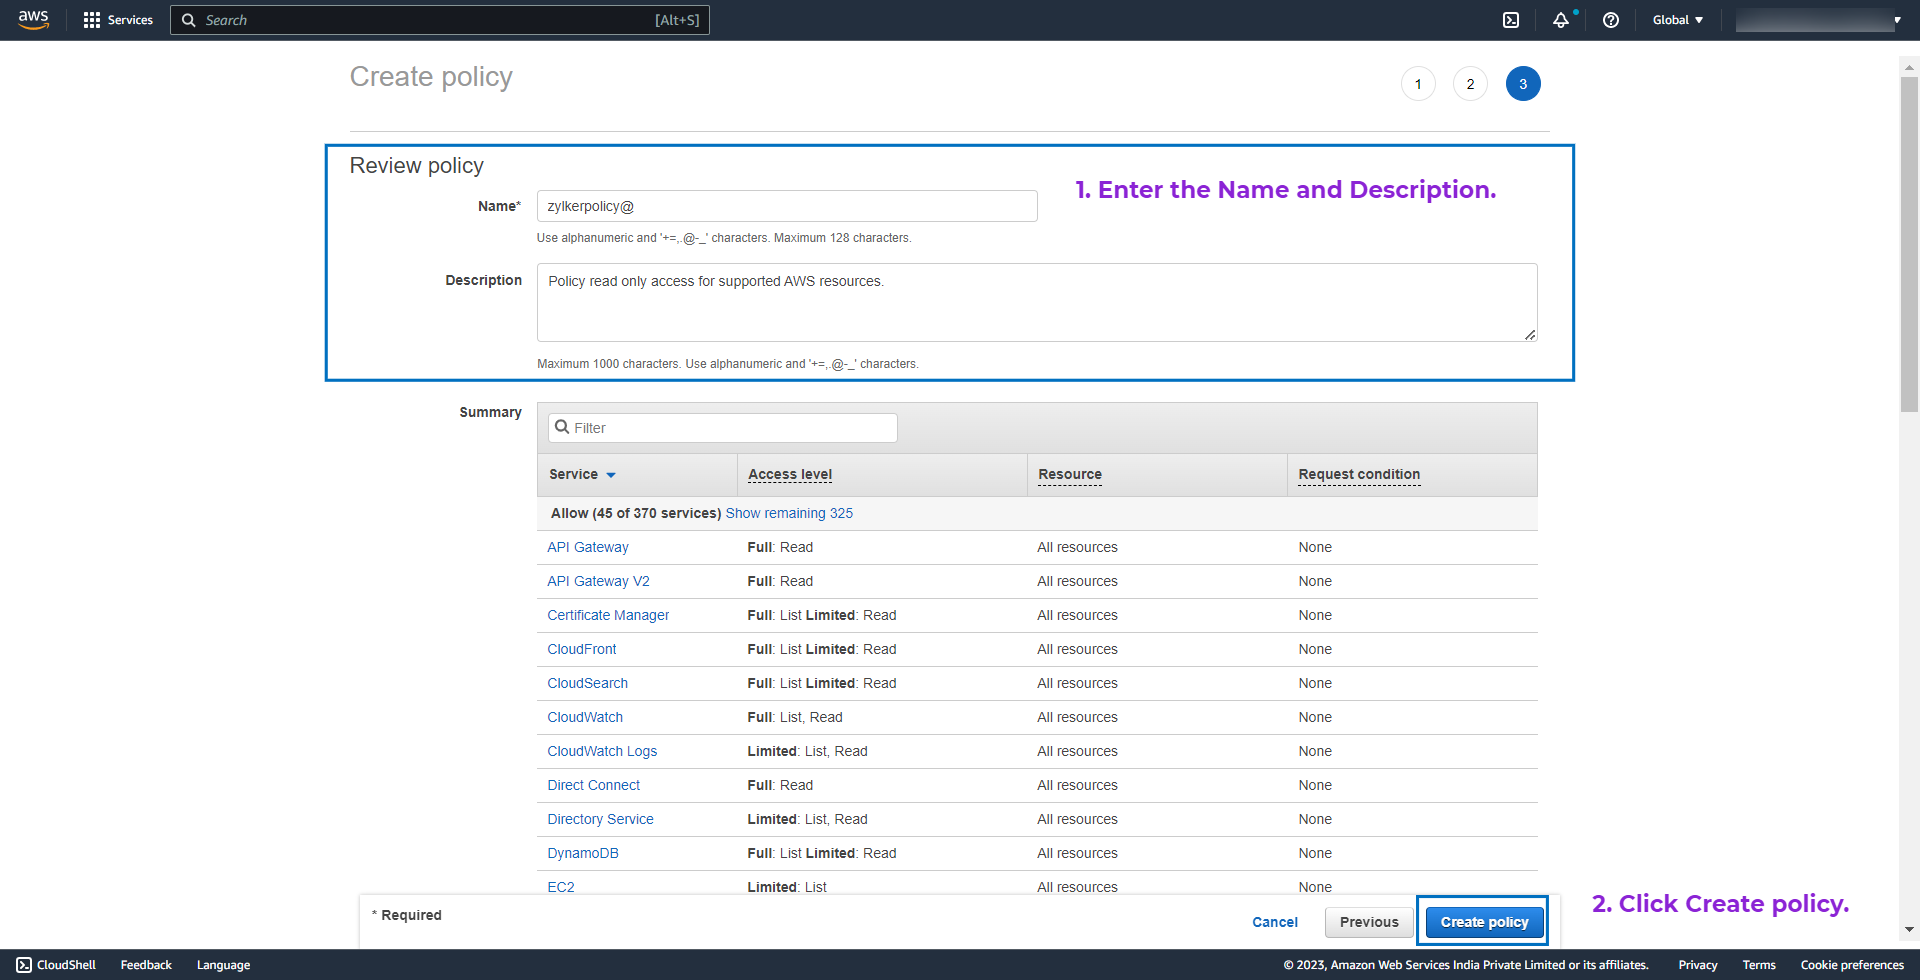1920x980 pixels.
Task: Click the Description text area
Action: 1037,302
